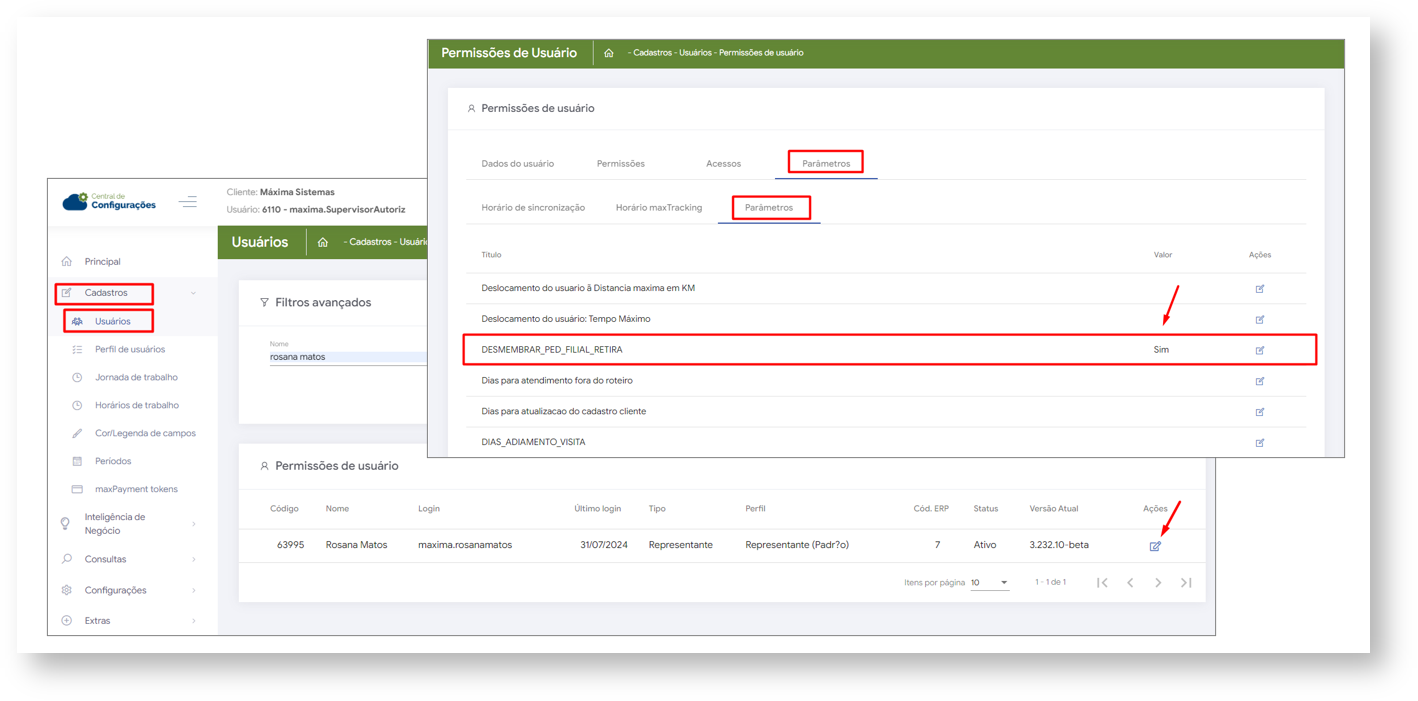Edit Deslocamento do usuario Tempo Máximo parameter
Screen dimensions: 1418x701
1259,320
